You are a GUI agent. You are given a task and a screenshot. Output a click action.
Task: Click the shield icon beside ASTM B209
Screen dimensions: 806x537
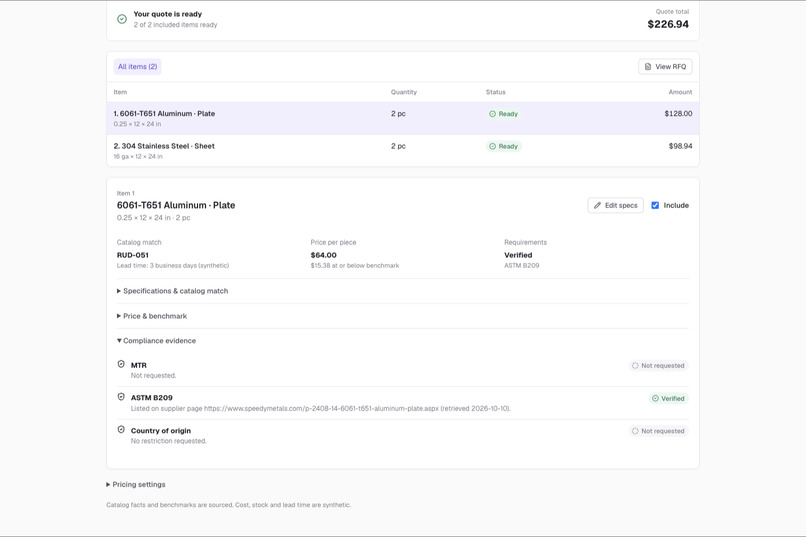click(121, 397)
